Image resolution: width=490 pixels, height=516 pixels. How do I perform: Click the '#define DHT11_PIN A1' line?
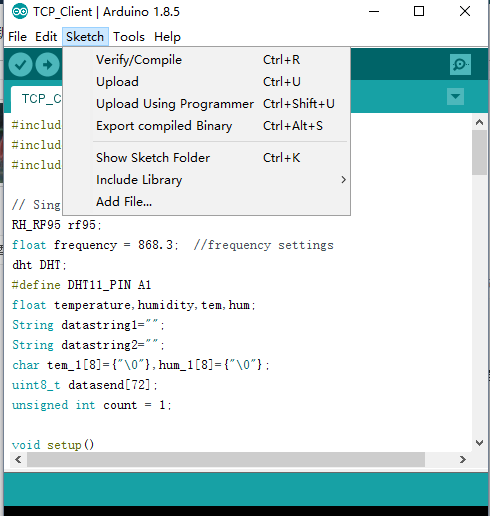[82, 285]
